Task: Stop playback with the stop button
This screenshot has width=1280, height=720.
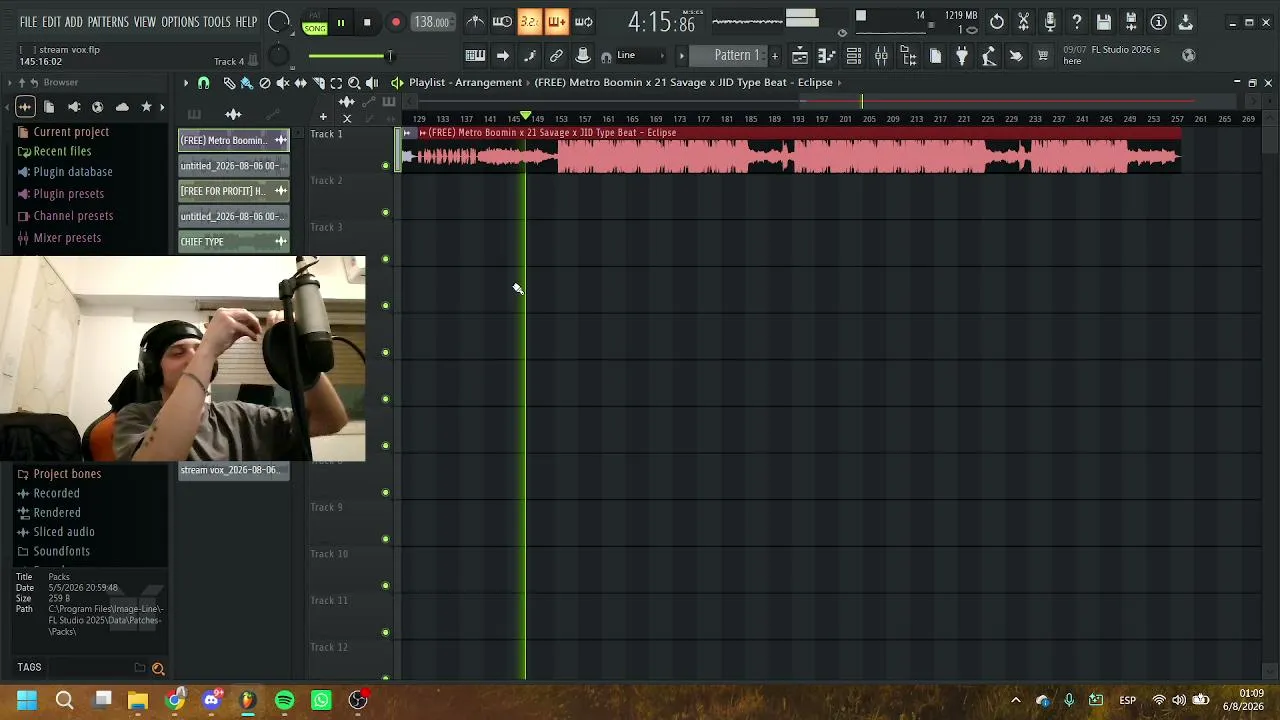Action: 367,23
